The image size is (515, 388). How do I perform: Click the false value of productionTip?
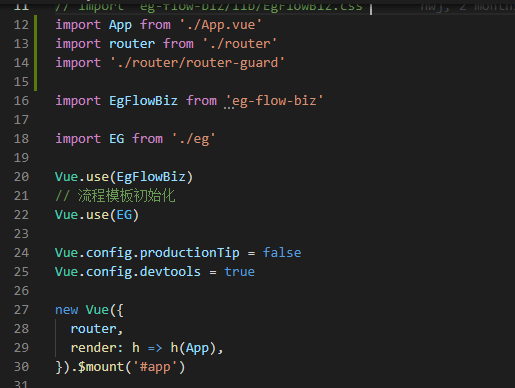click(x=282, y=253)
